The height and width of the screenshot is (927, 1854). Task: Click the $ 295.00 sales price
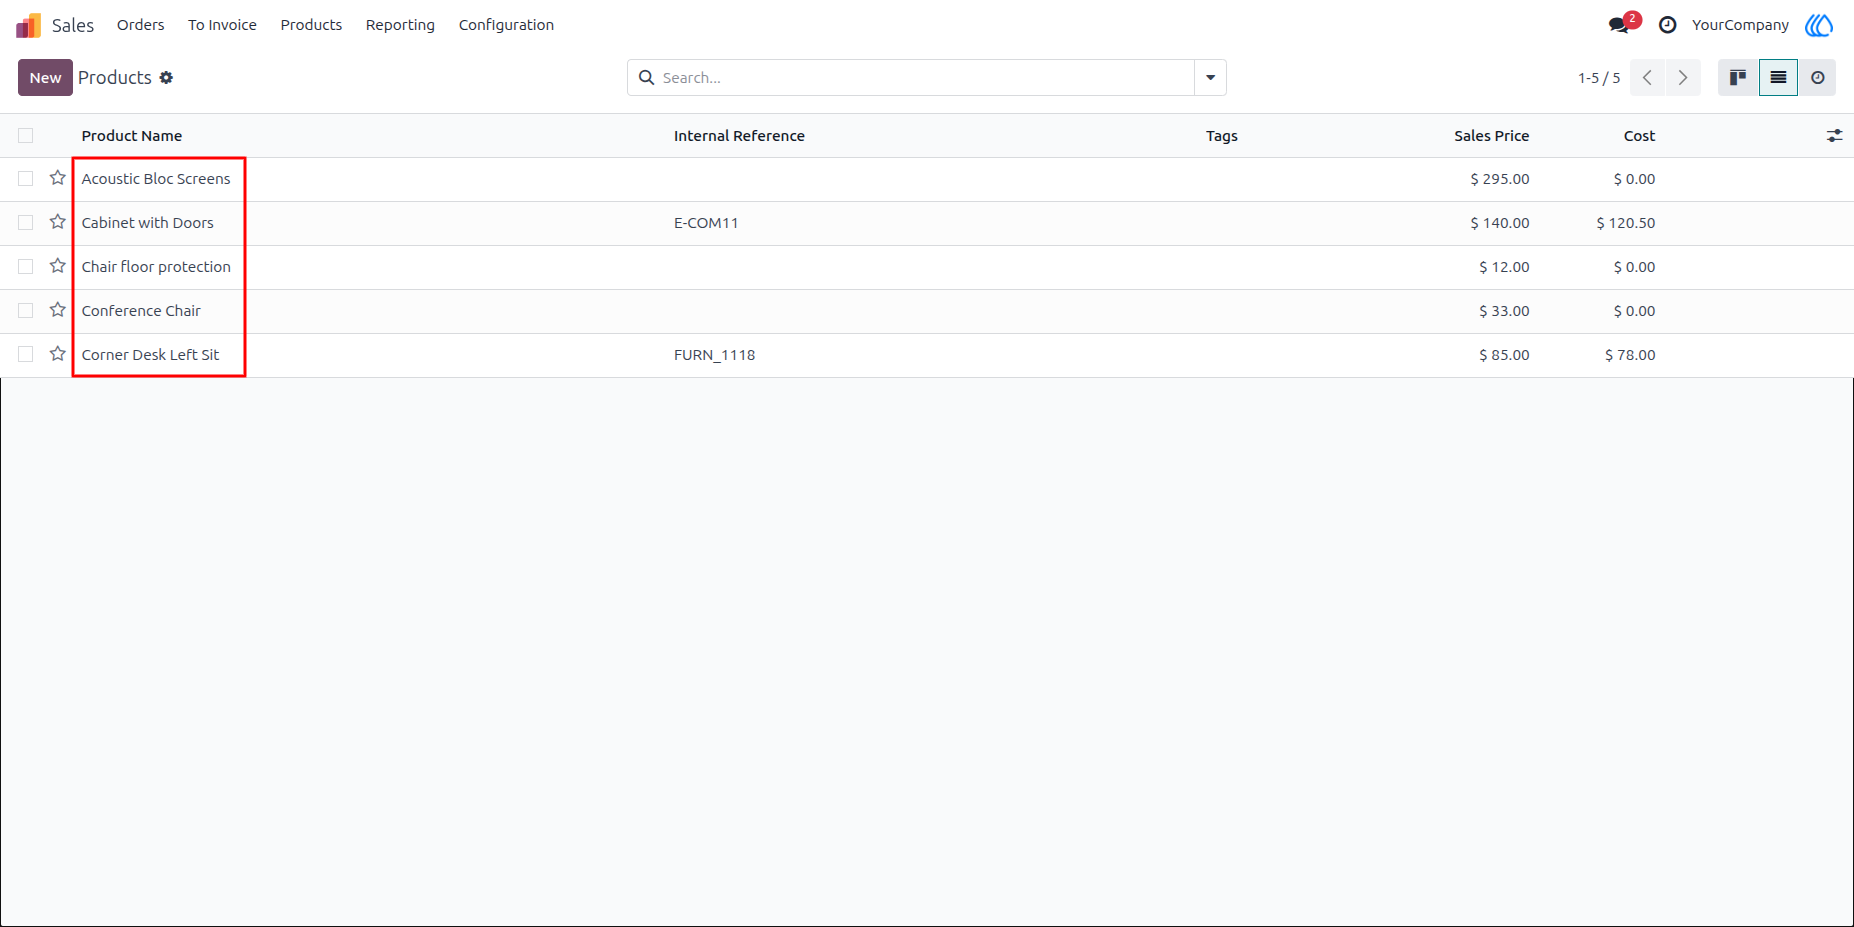coord(1500,179)
